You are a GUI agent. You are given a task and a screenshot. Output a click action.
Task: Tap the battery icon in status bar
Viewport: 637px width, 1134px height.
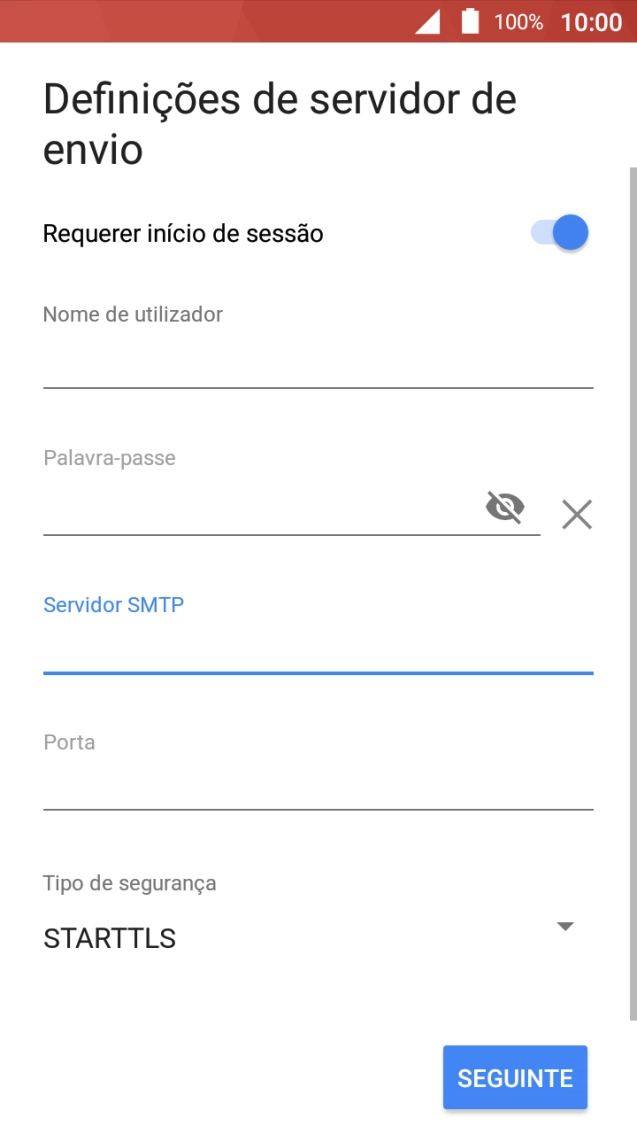coord(470,21)
